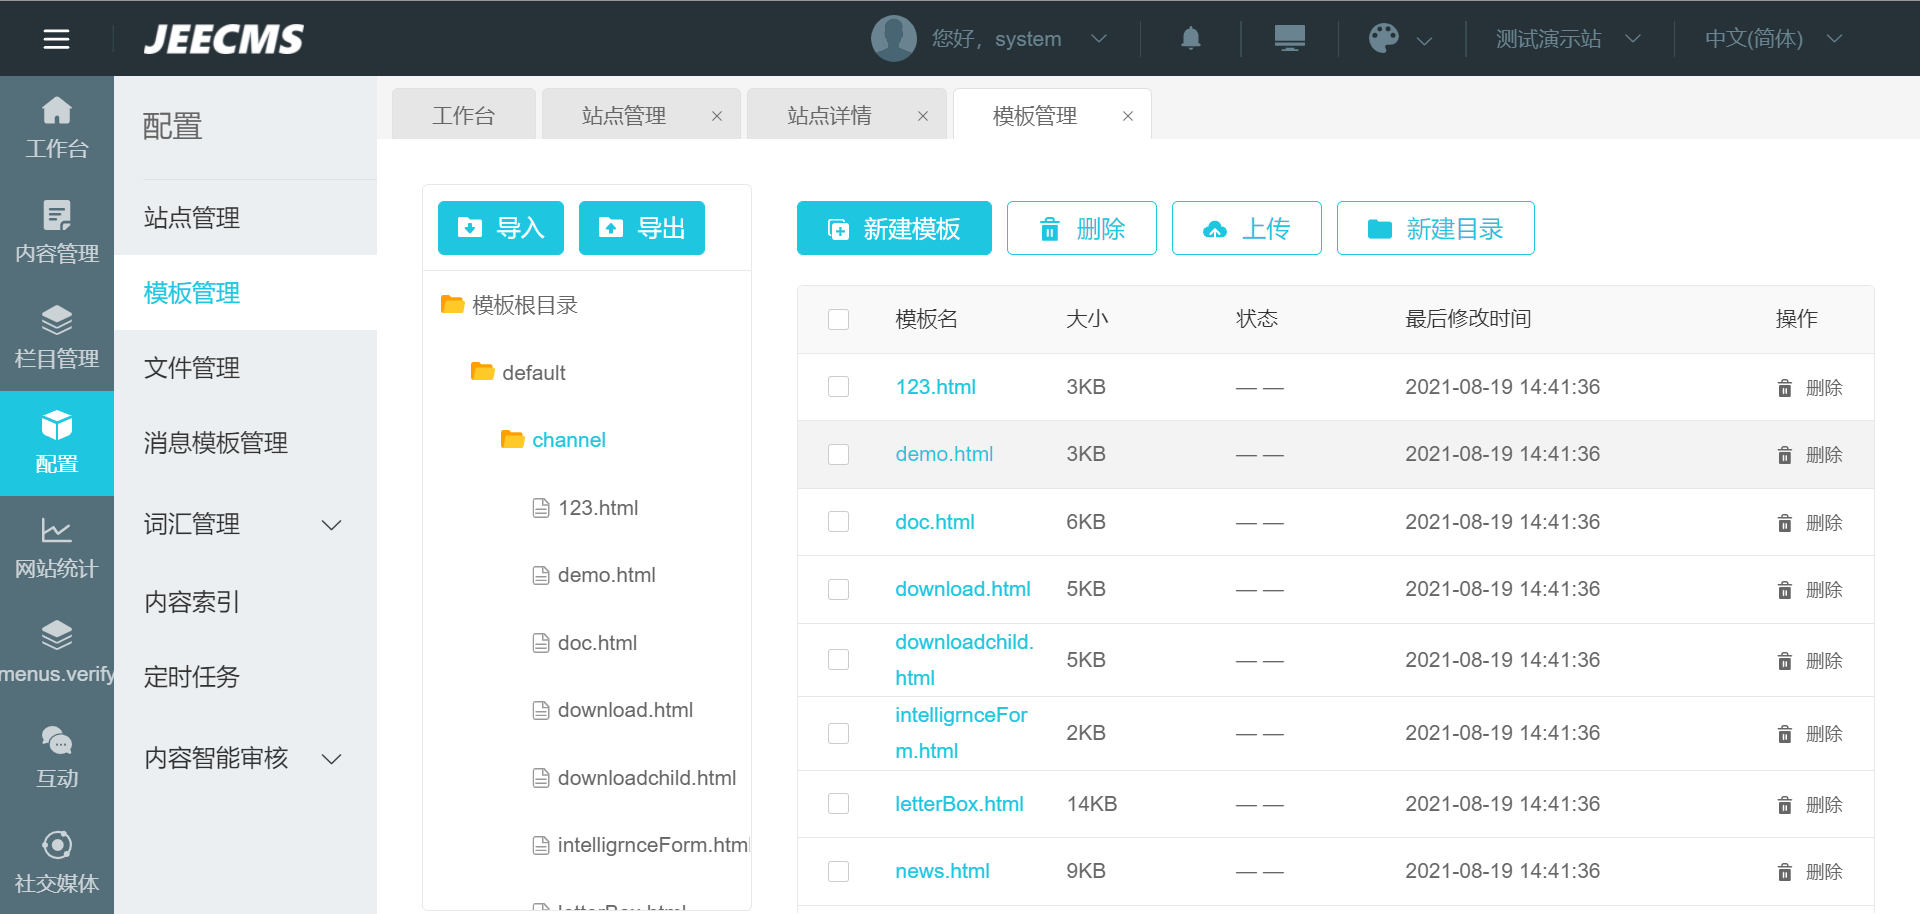The height and width of the screenshot is (914, 1920).
Task: Check the box for downloadchild.html
Action: 838,660
